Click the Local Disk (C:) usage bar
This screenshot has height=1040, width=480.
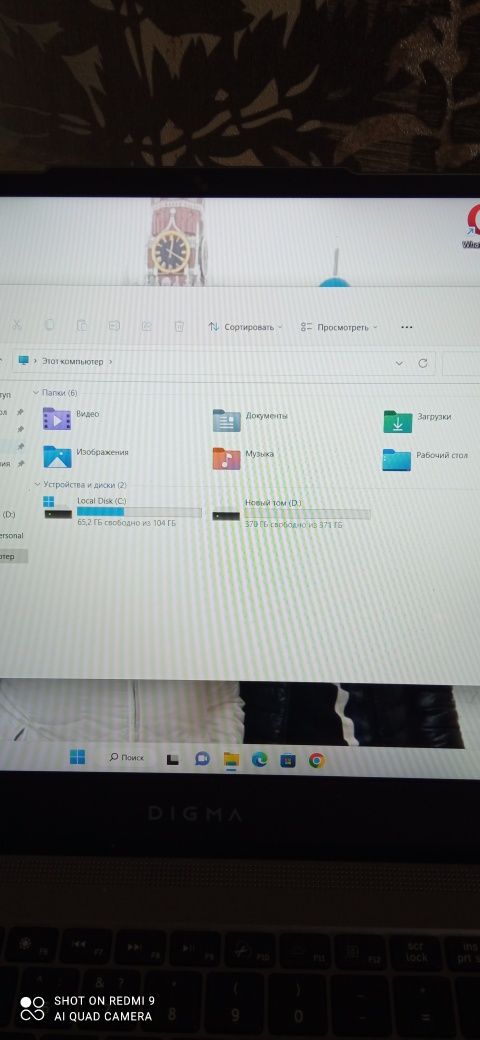pyautogui.click(x=139, y=512)
